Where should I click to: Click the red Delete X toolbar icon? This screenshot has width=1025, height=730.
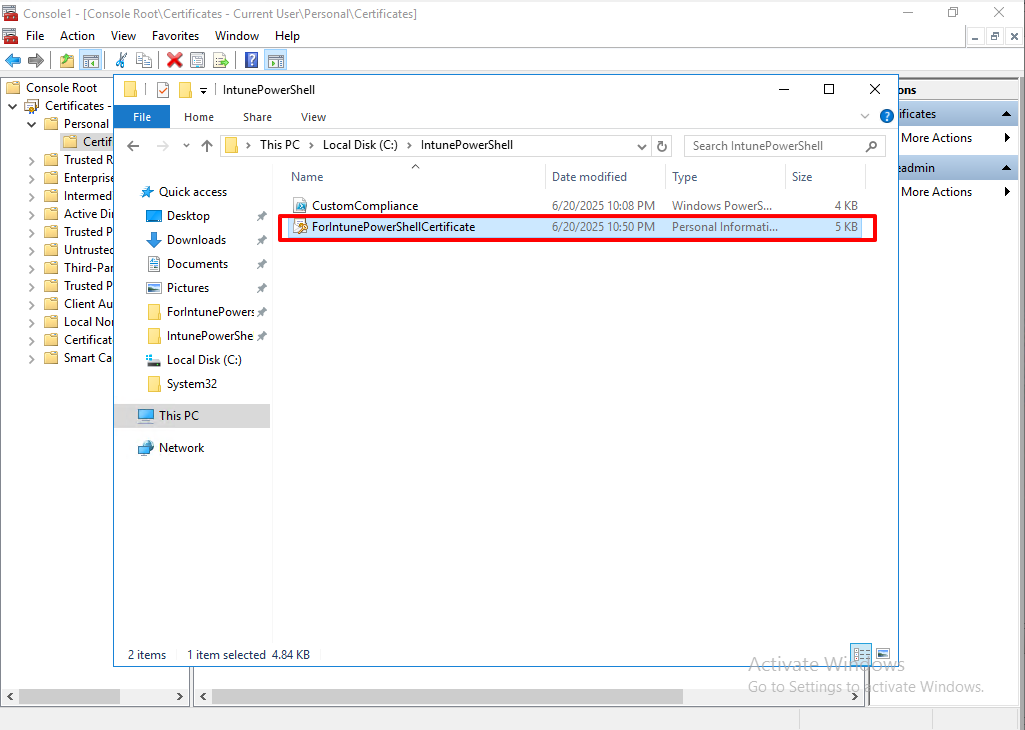175,61
